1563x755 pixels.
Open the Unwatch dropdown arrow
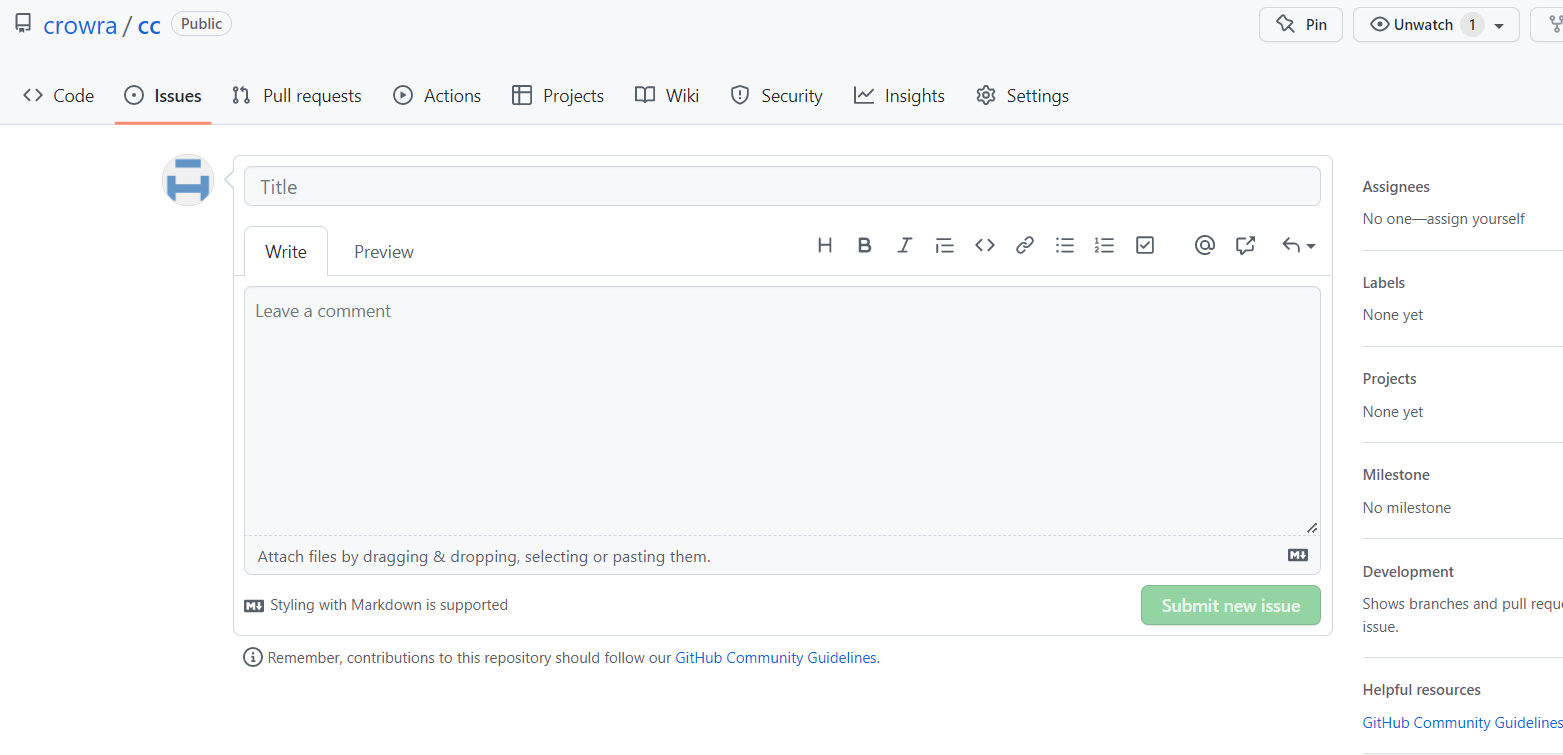pyautogui.click(x=1499, y=25)
